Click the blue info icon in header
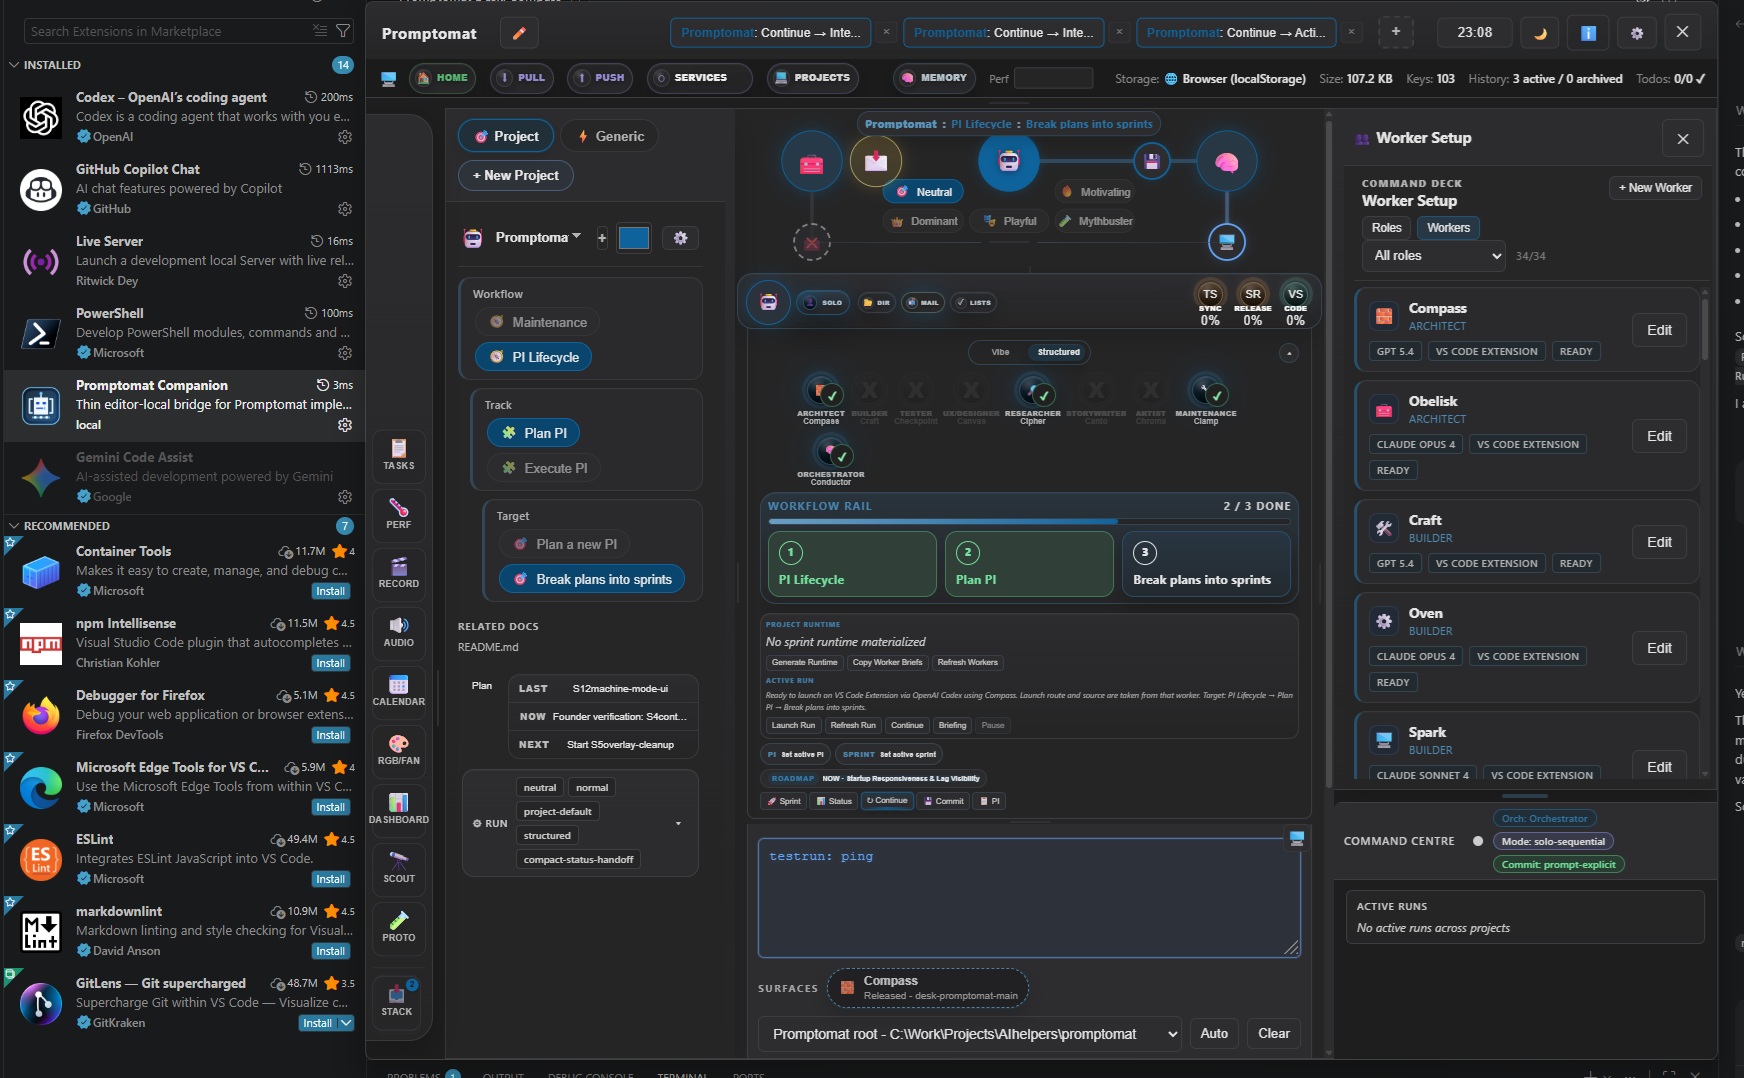Screen dimensions: 1744x1078 [1588, 33]
